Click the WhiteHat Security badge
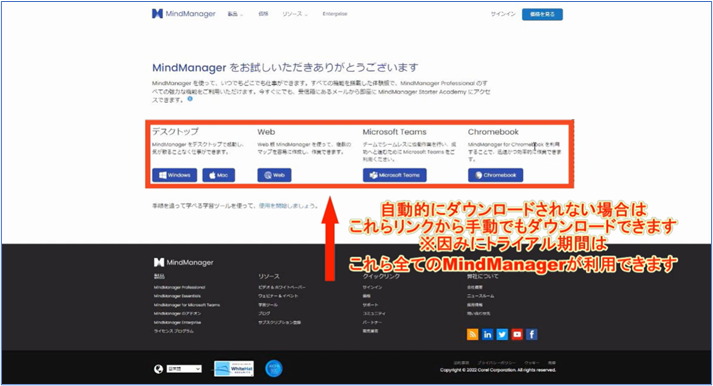713x386 pixels. click(x=234, y=368)
